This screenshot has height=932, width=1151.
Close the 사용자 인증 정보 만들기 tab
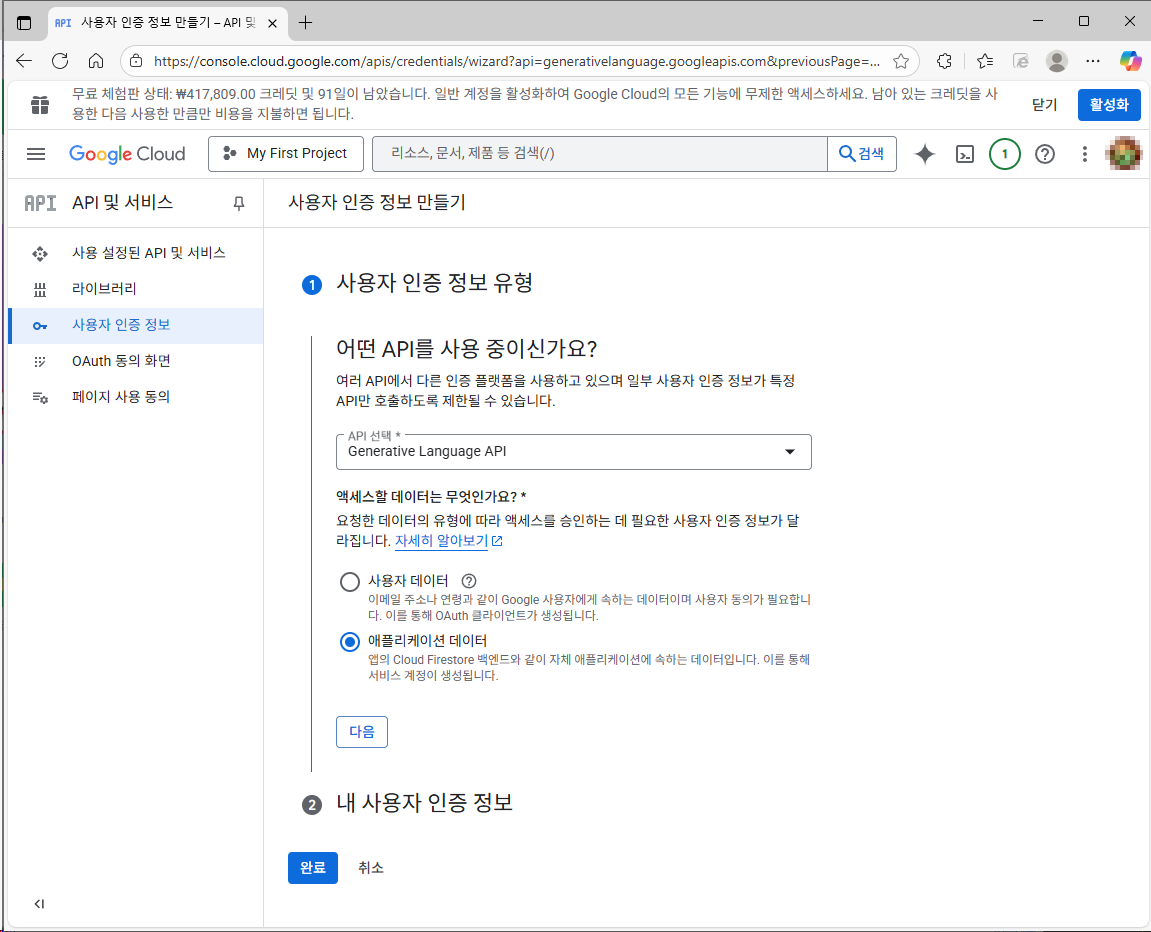pyautogui.click(x=272, y=23)
